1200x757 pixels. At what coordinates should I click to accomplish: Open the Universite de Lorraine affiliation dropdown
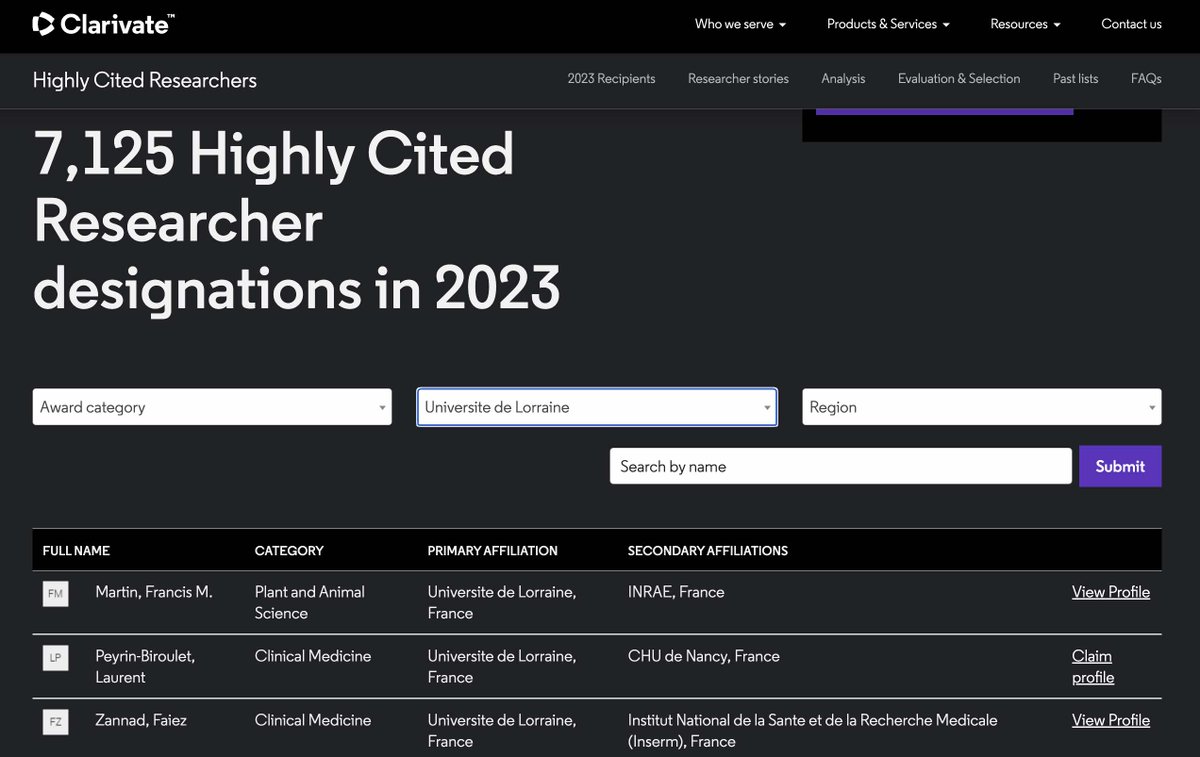point(597,407)
